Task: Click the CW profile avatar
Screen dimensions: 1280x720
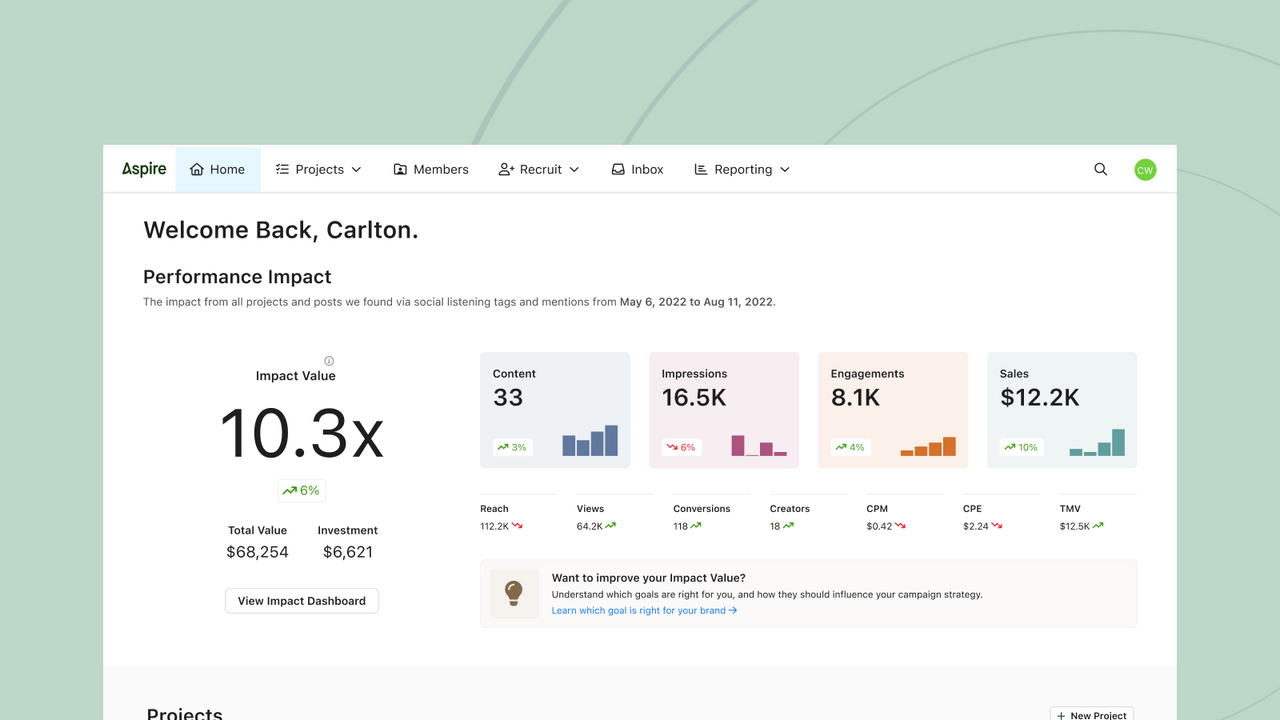Action: (x=1144, y=169)
